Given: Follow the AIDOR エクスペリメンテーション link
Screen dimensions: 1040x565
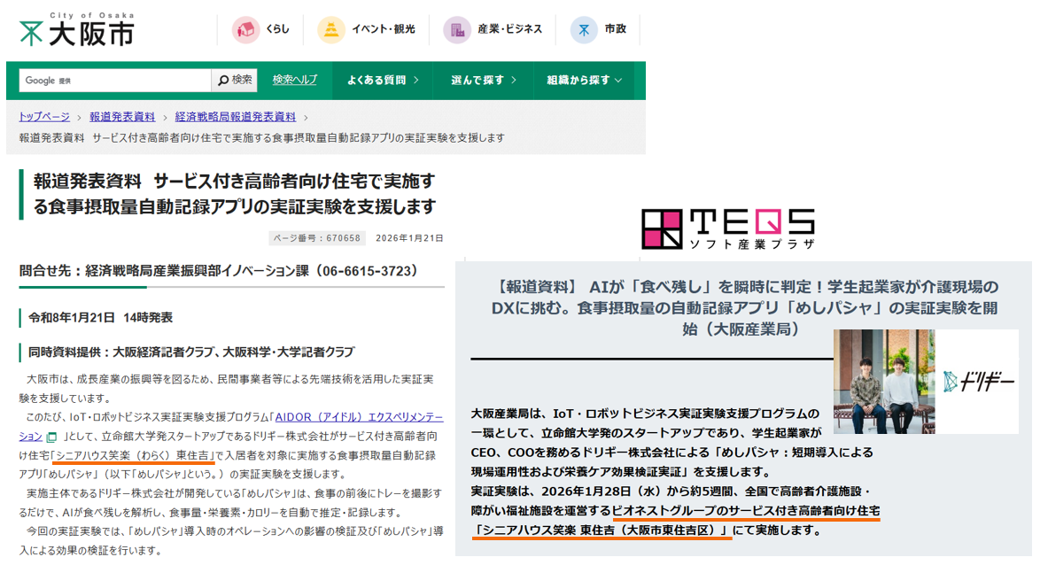Looking at the screenshot, I should coord(362,419).
